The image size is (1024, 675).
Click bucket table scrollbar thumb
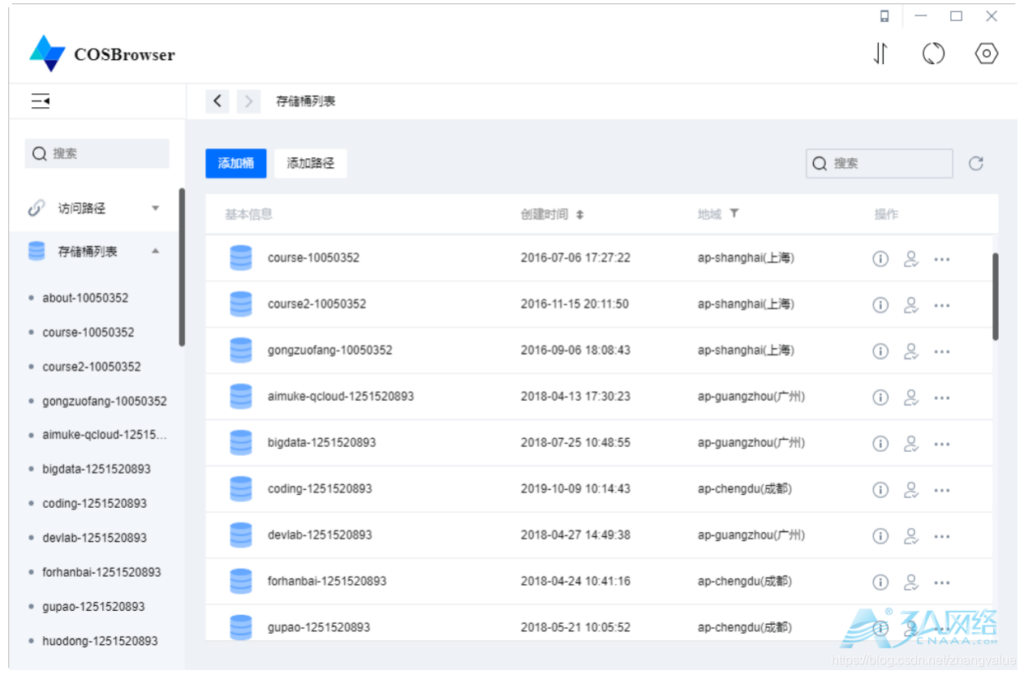point(995,296)
